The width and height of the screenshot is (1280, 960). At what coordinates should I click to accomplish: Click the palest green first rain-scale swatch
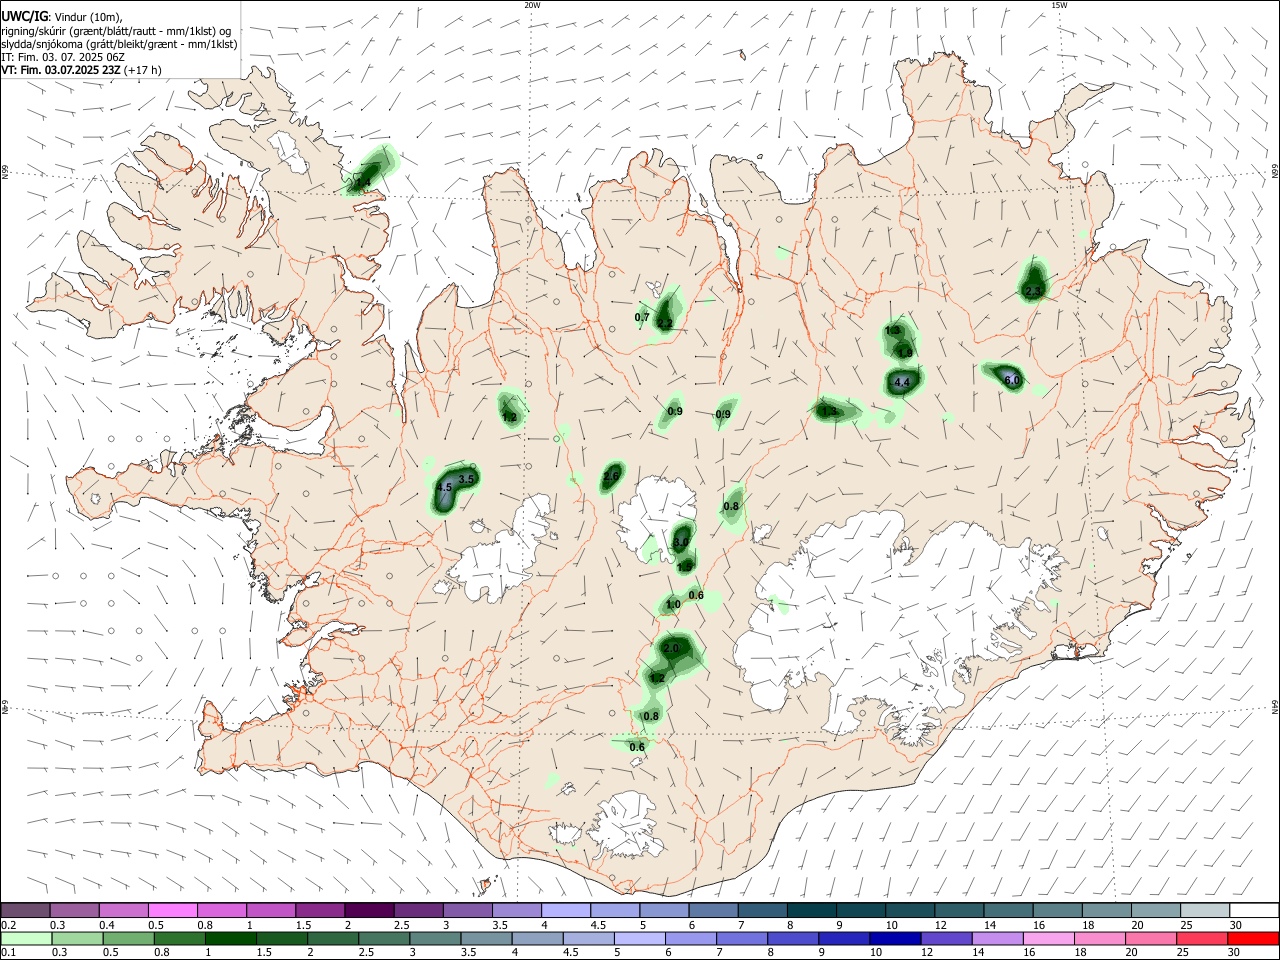click(26, 938)
